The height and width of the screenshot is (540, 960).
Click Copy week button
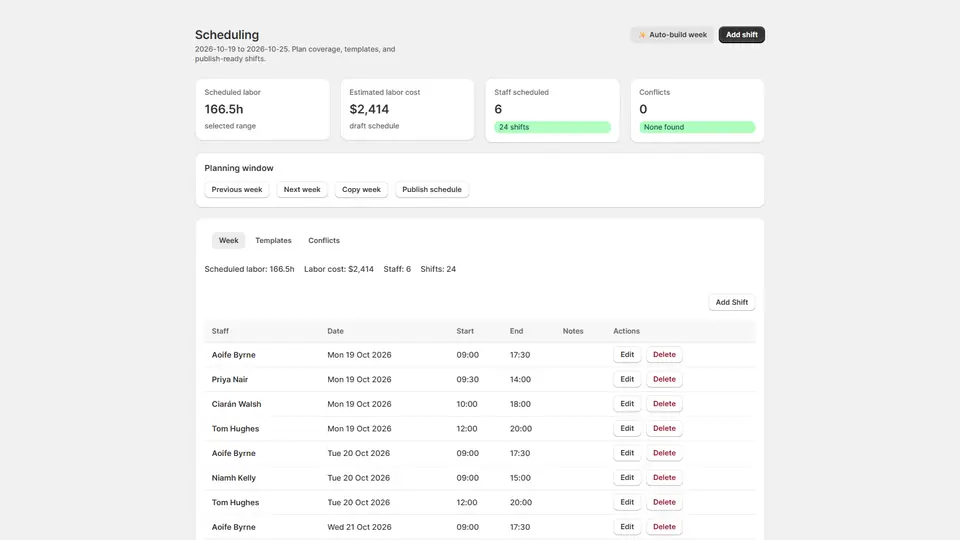[361, 190]
